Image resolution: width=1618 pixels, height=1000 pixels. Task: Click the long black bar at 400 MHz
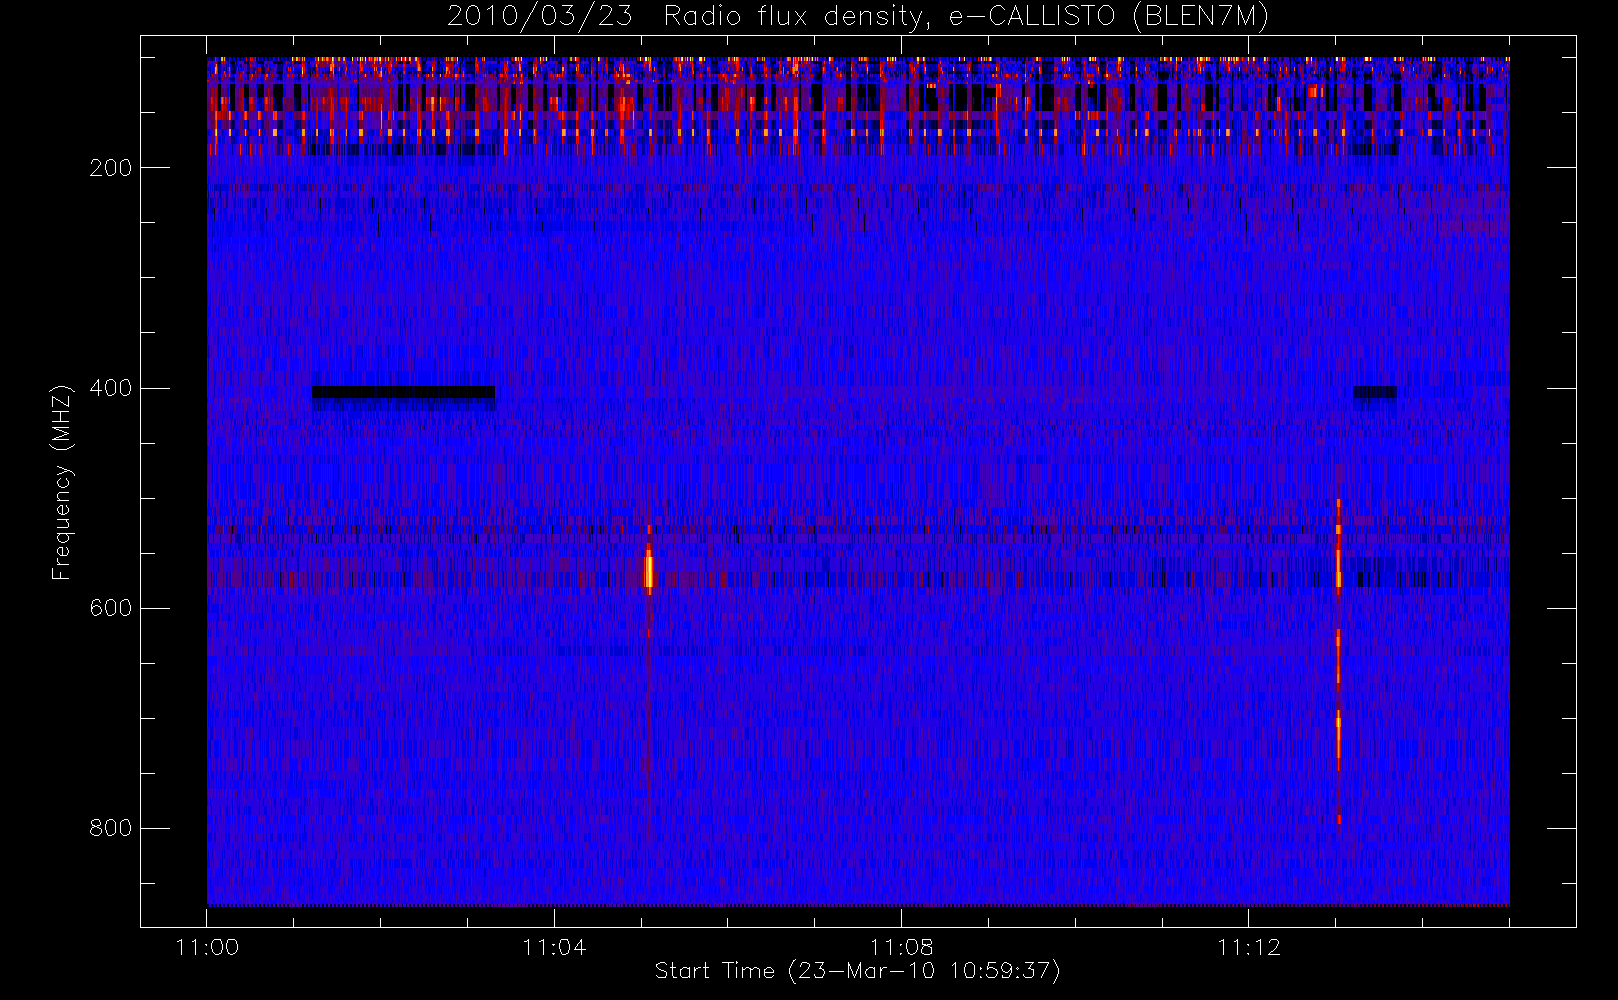click(x=403, y=392)
